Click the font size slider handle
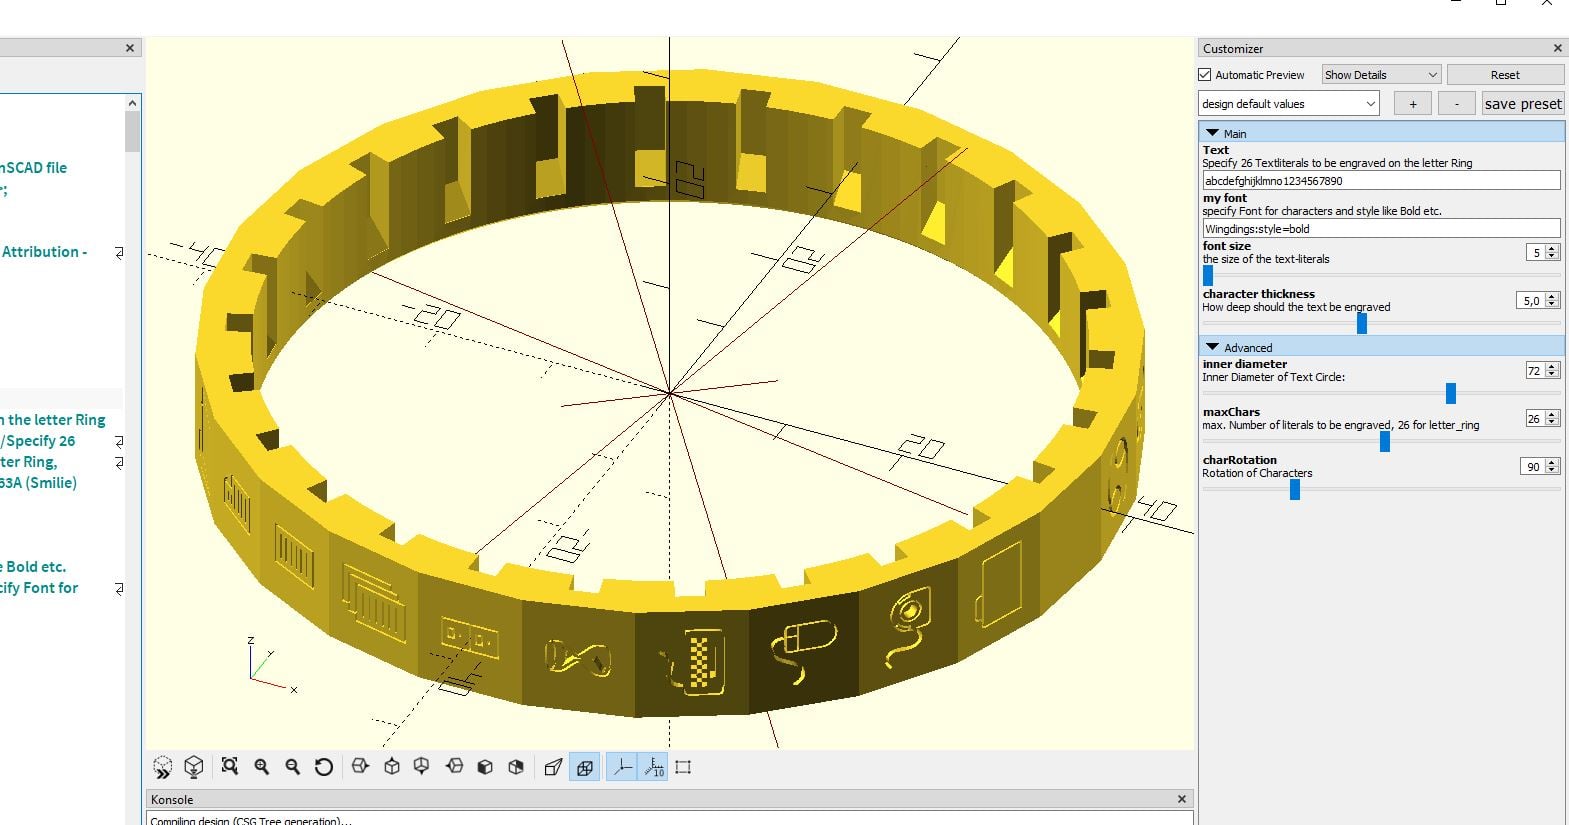 coord(1208,275)
